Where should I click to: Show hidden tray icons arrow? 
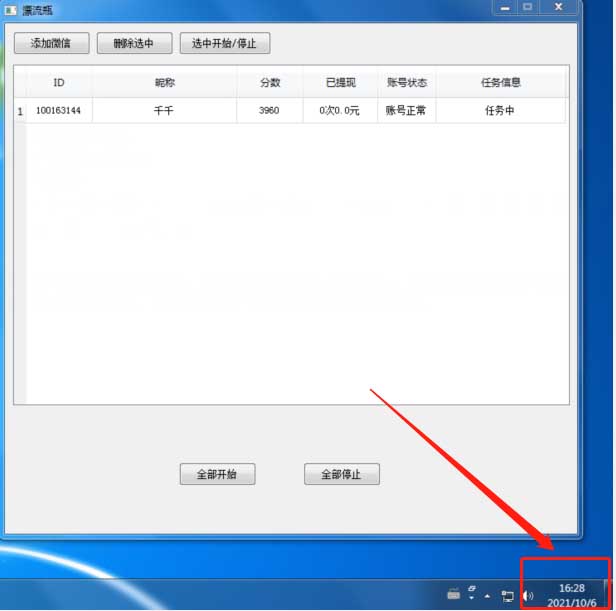tap(487, 596)
